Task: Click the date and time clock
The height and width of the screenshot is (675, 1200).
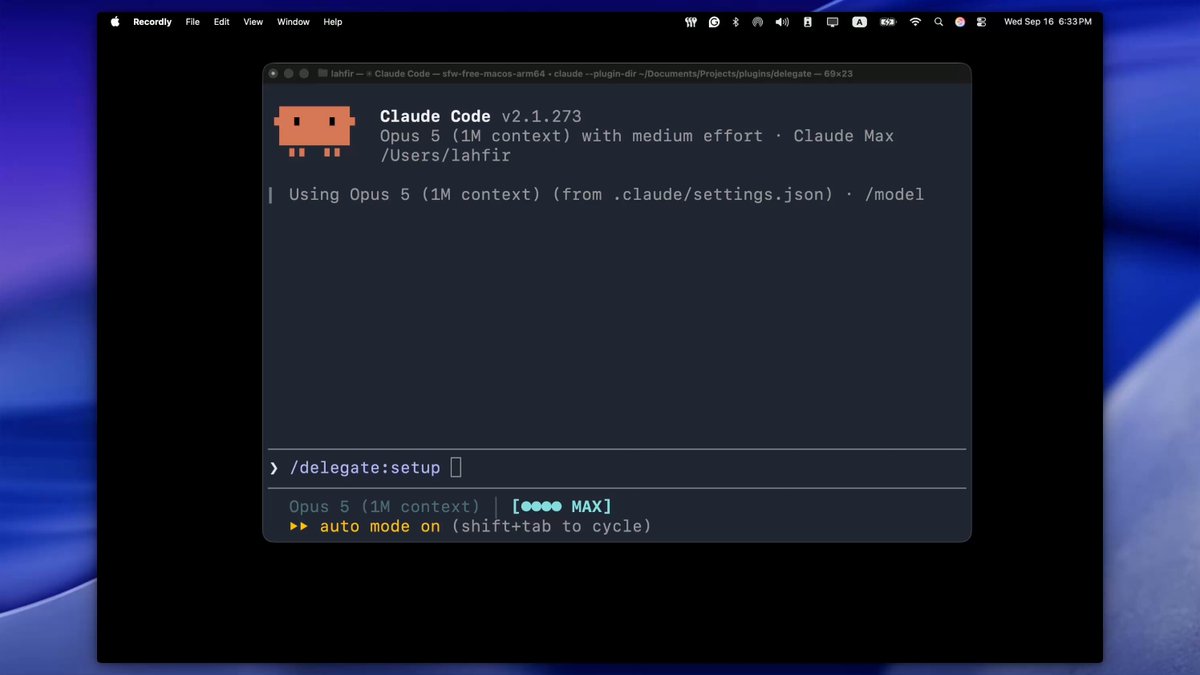Action: coord(1047,22)
